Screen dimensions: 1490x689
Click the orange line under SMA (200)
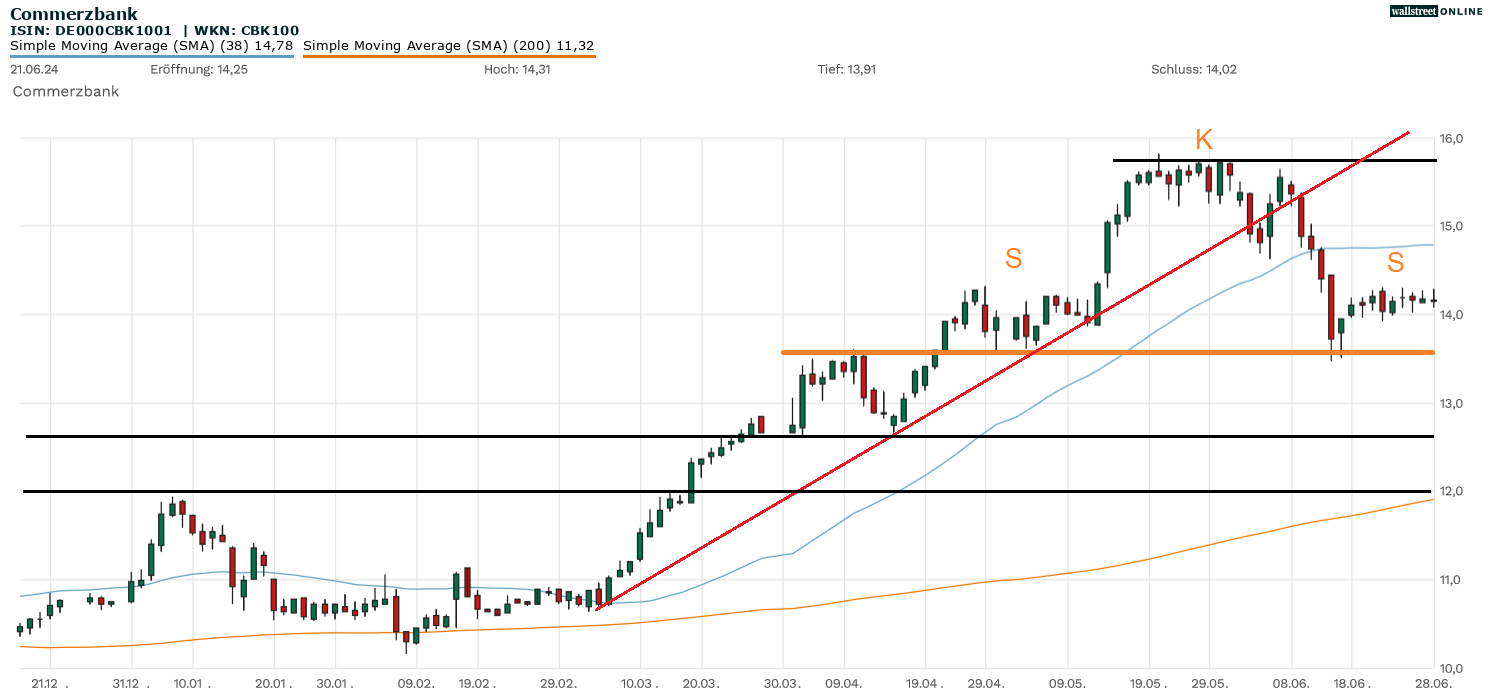click(x=448, y=56)
